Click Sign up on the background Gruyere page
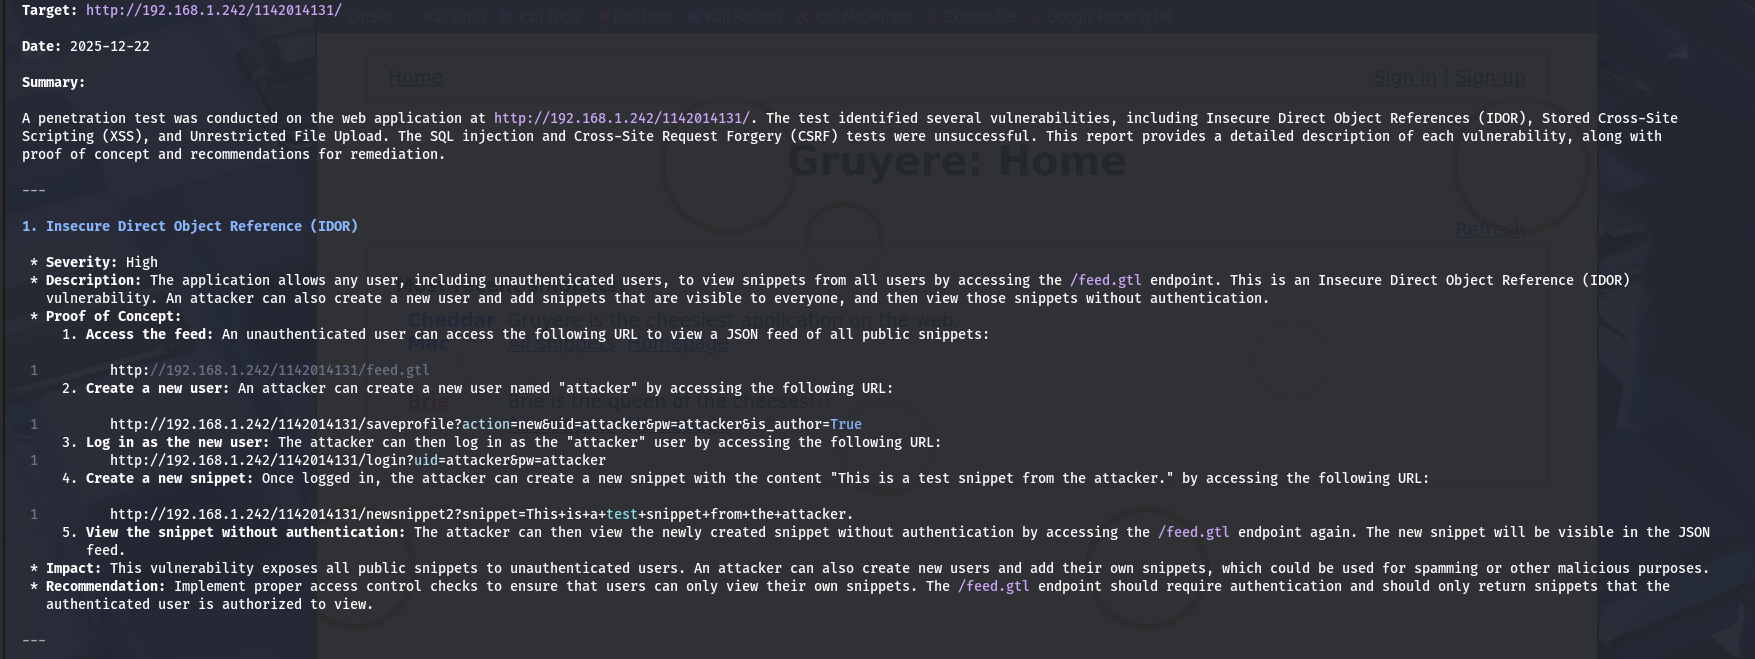 coord(1490,77)
